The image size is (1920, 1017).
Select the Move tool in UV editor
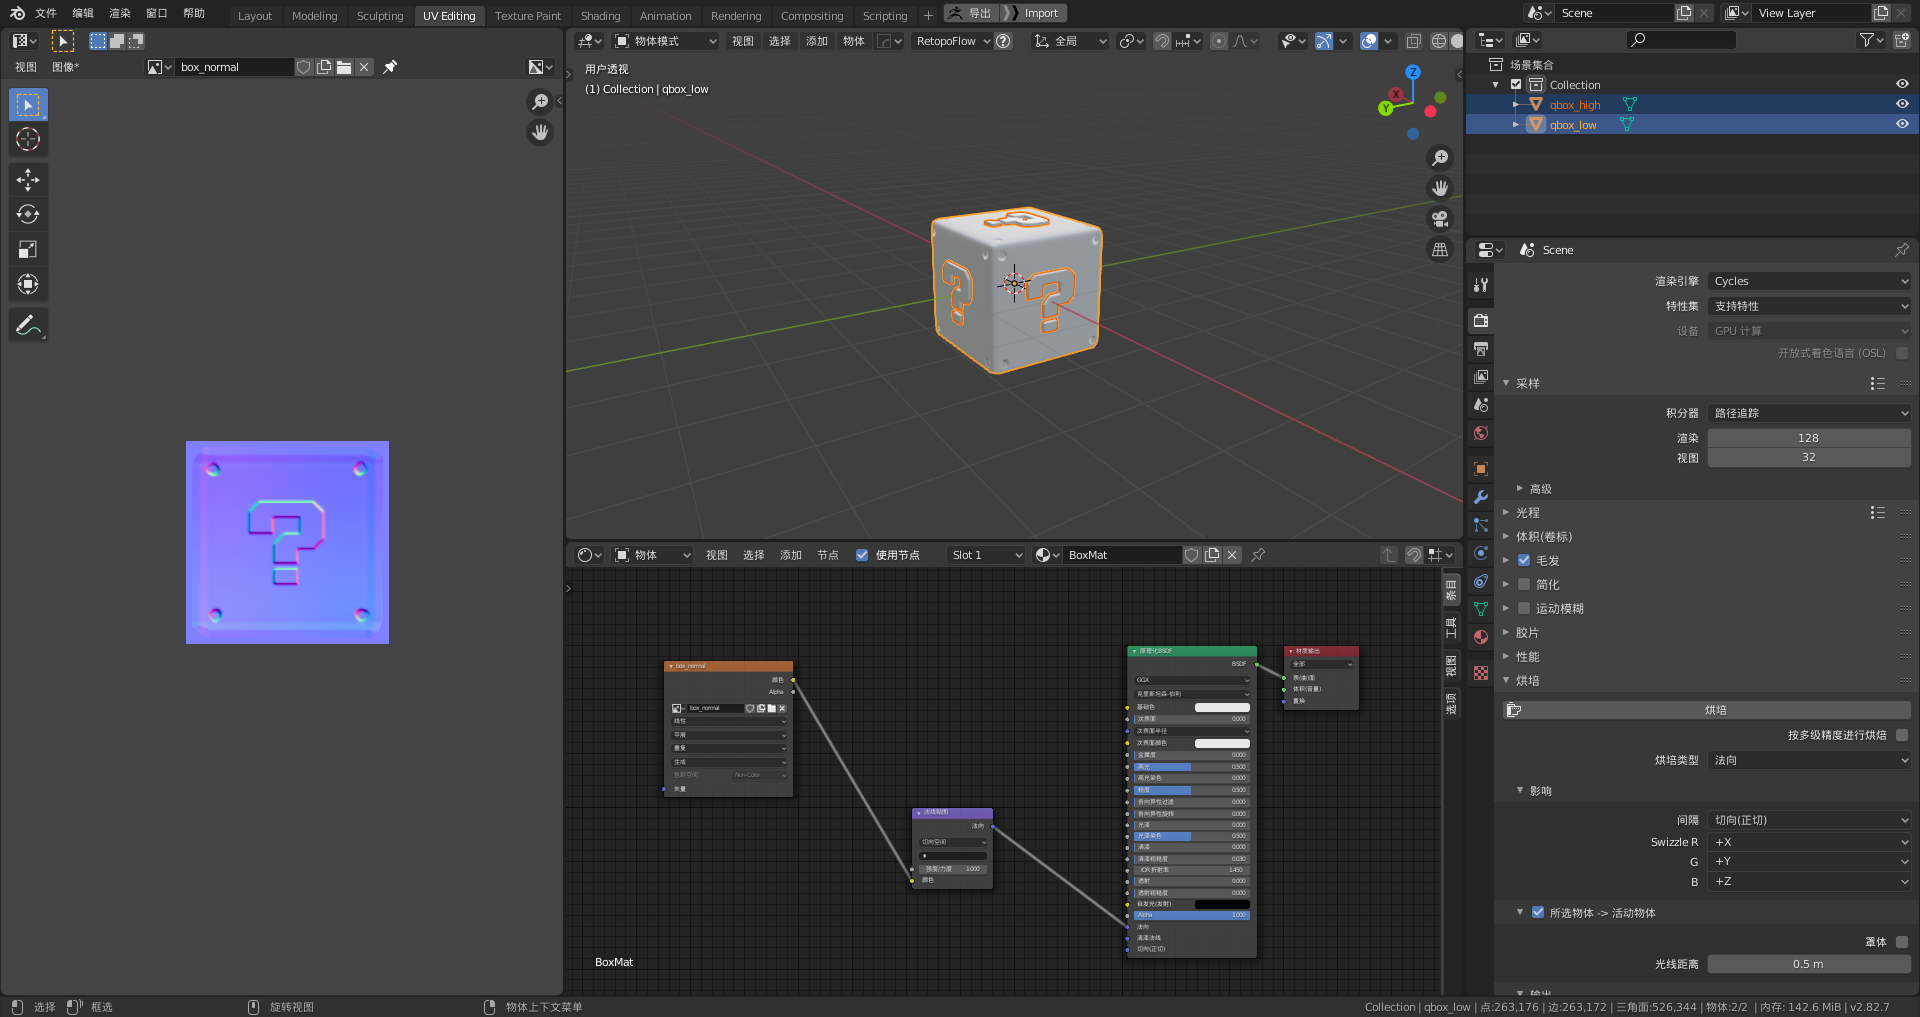click(28, 180)
